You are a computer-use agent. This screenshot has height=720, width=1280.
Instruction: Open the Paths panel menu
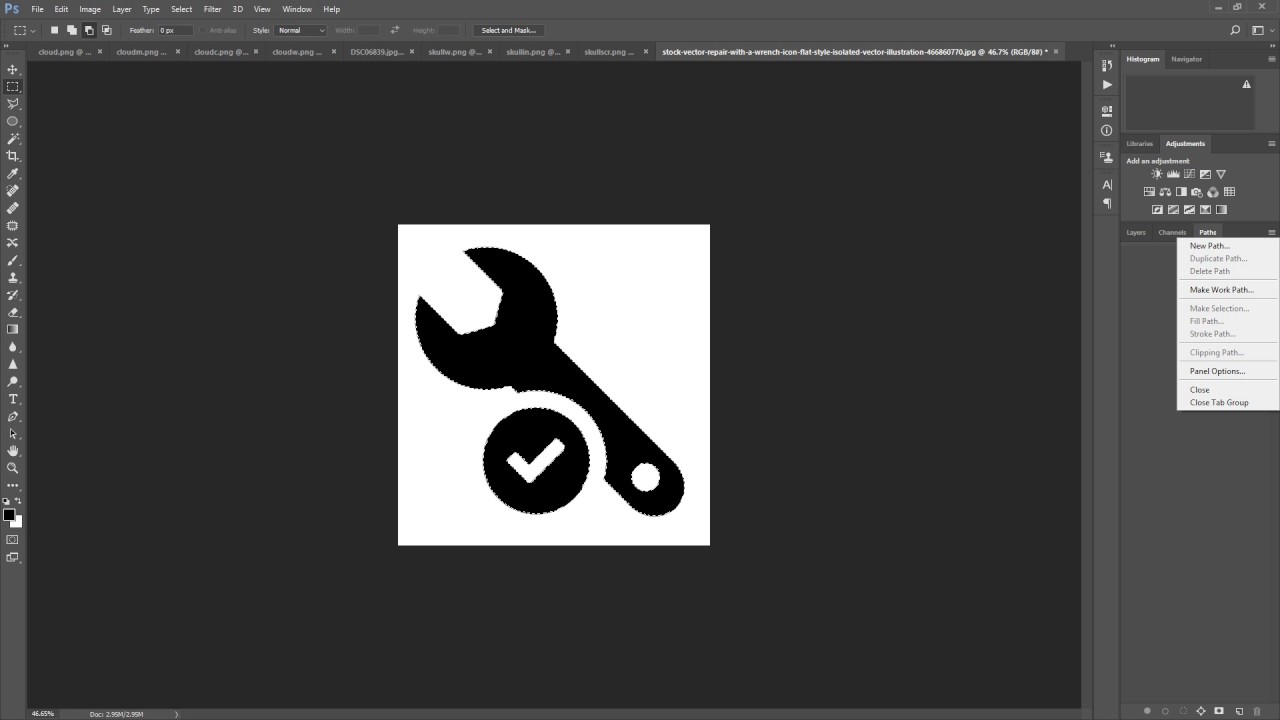coord(1271,231)
